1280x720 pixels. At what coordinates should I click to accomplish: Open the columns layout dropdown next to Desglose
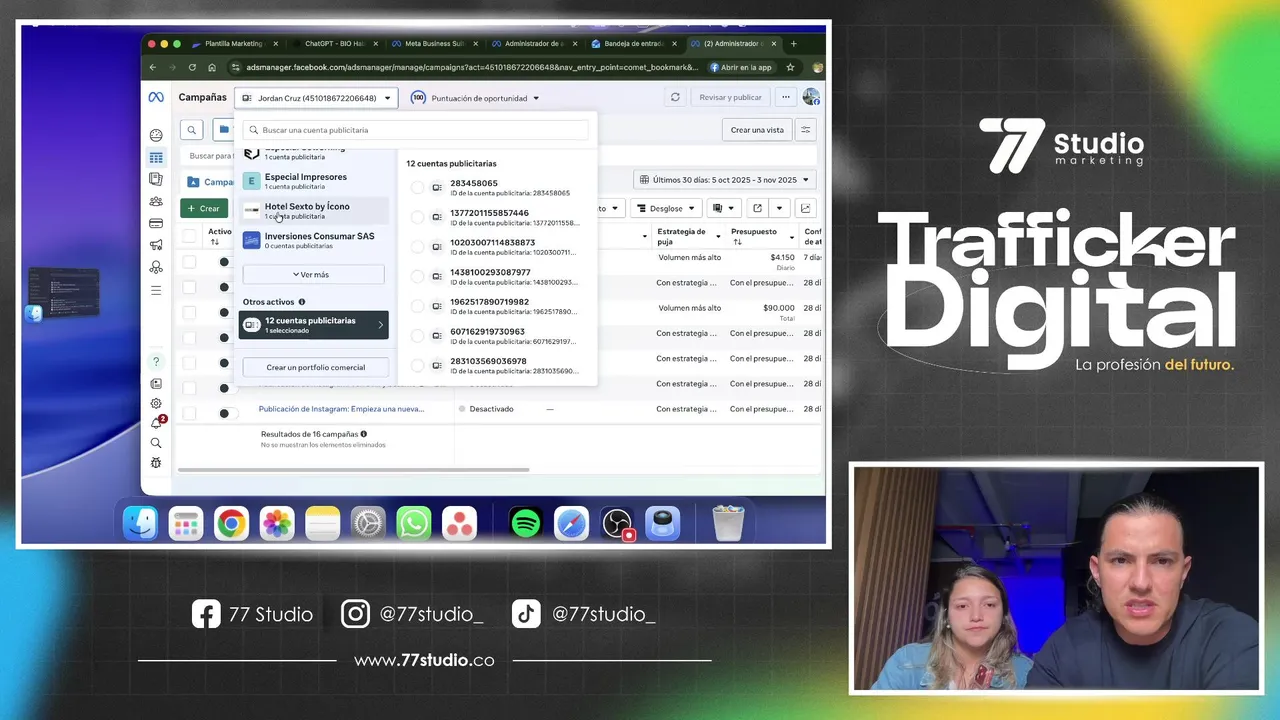click(x=722, y=208)
